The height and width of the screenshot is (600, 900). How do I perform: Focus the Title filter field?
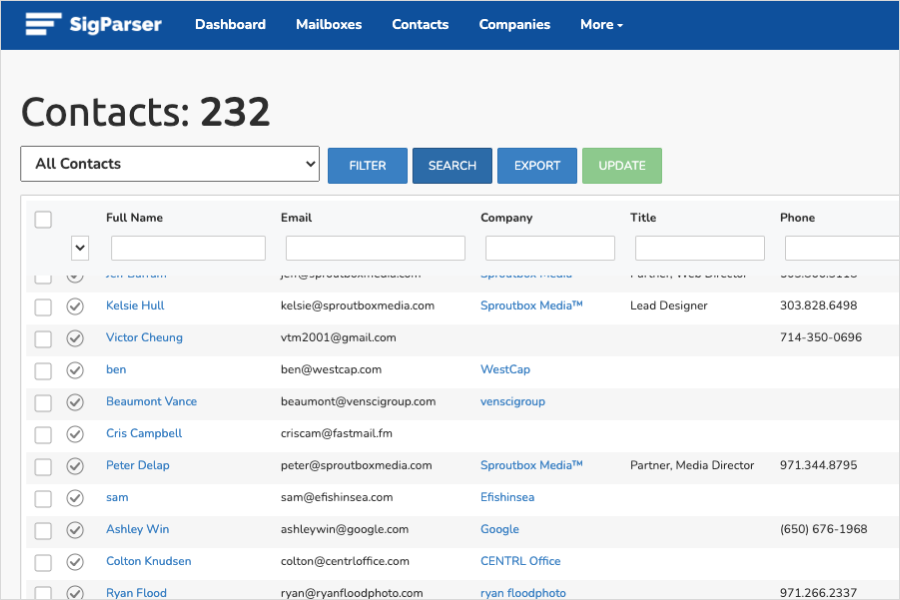(x=700, y=248)
